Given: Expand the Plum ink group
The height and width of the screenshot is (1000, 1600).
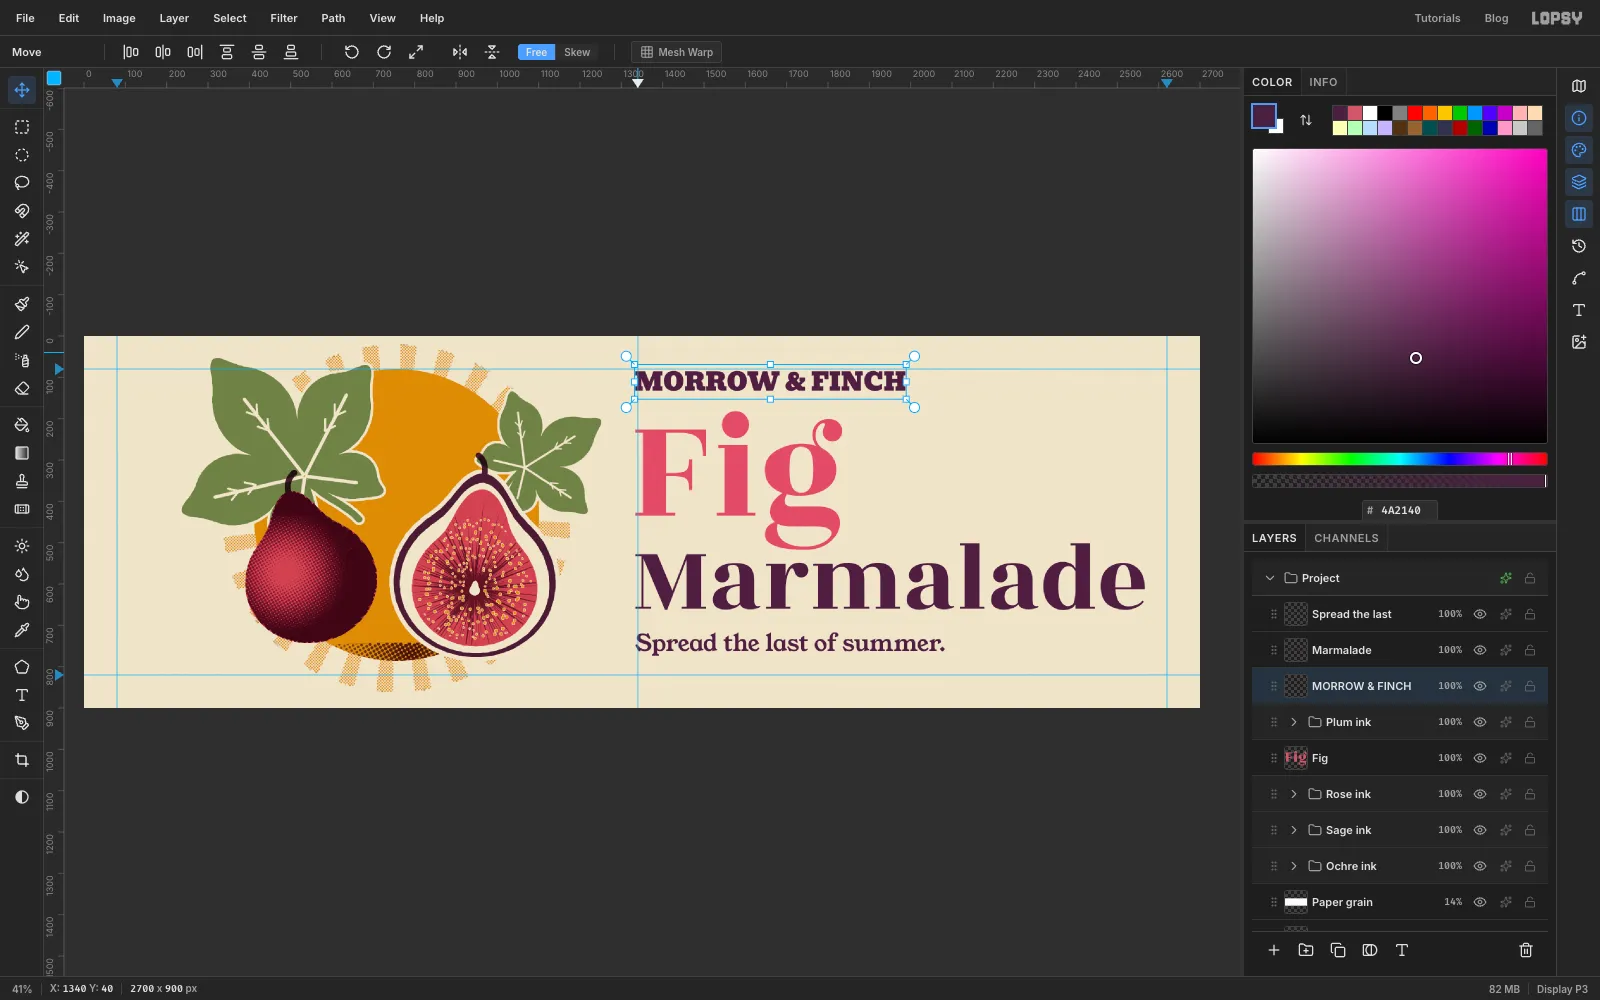Looking at the screenshot, I should (x=1294, y=722).
